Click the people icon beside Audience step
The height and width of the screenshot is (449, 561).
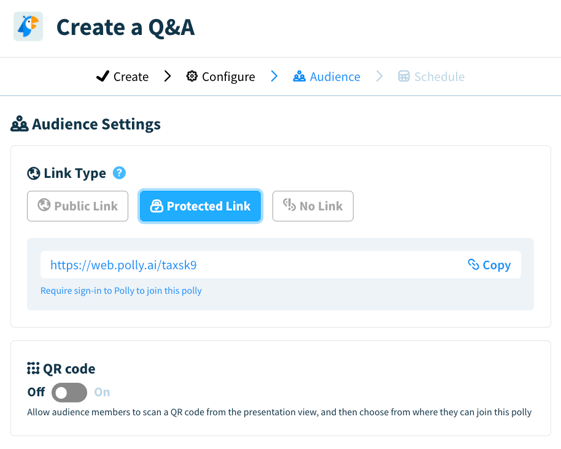(299, 76)
